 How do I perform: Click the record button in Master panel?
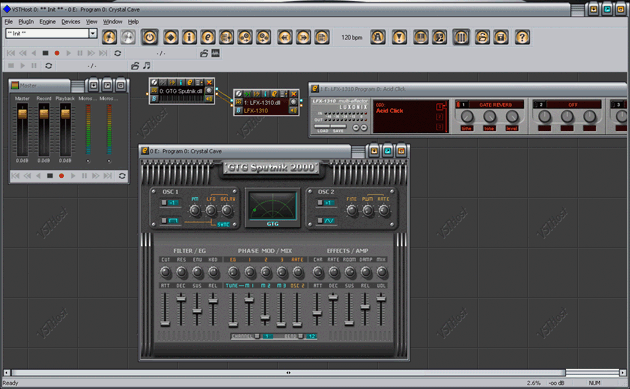tap(61, 176)
